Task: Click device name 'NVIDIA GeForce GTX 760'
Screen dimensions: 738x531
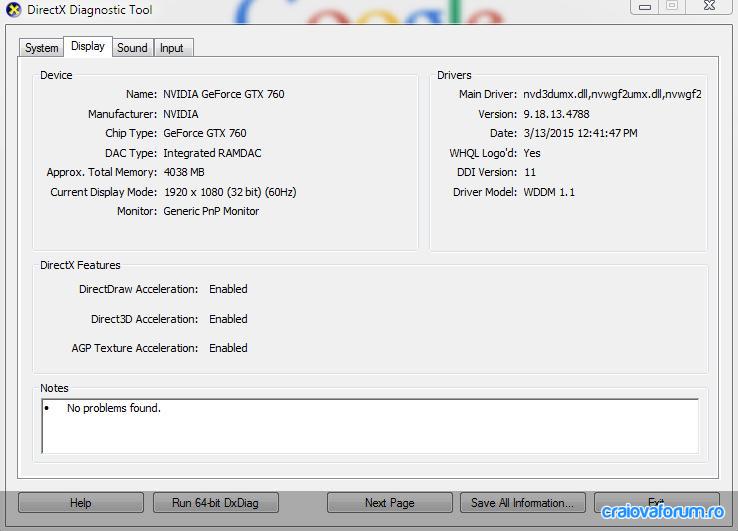Action: [x=224, y=94]
